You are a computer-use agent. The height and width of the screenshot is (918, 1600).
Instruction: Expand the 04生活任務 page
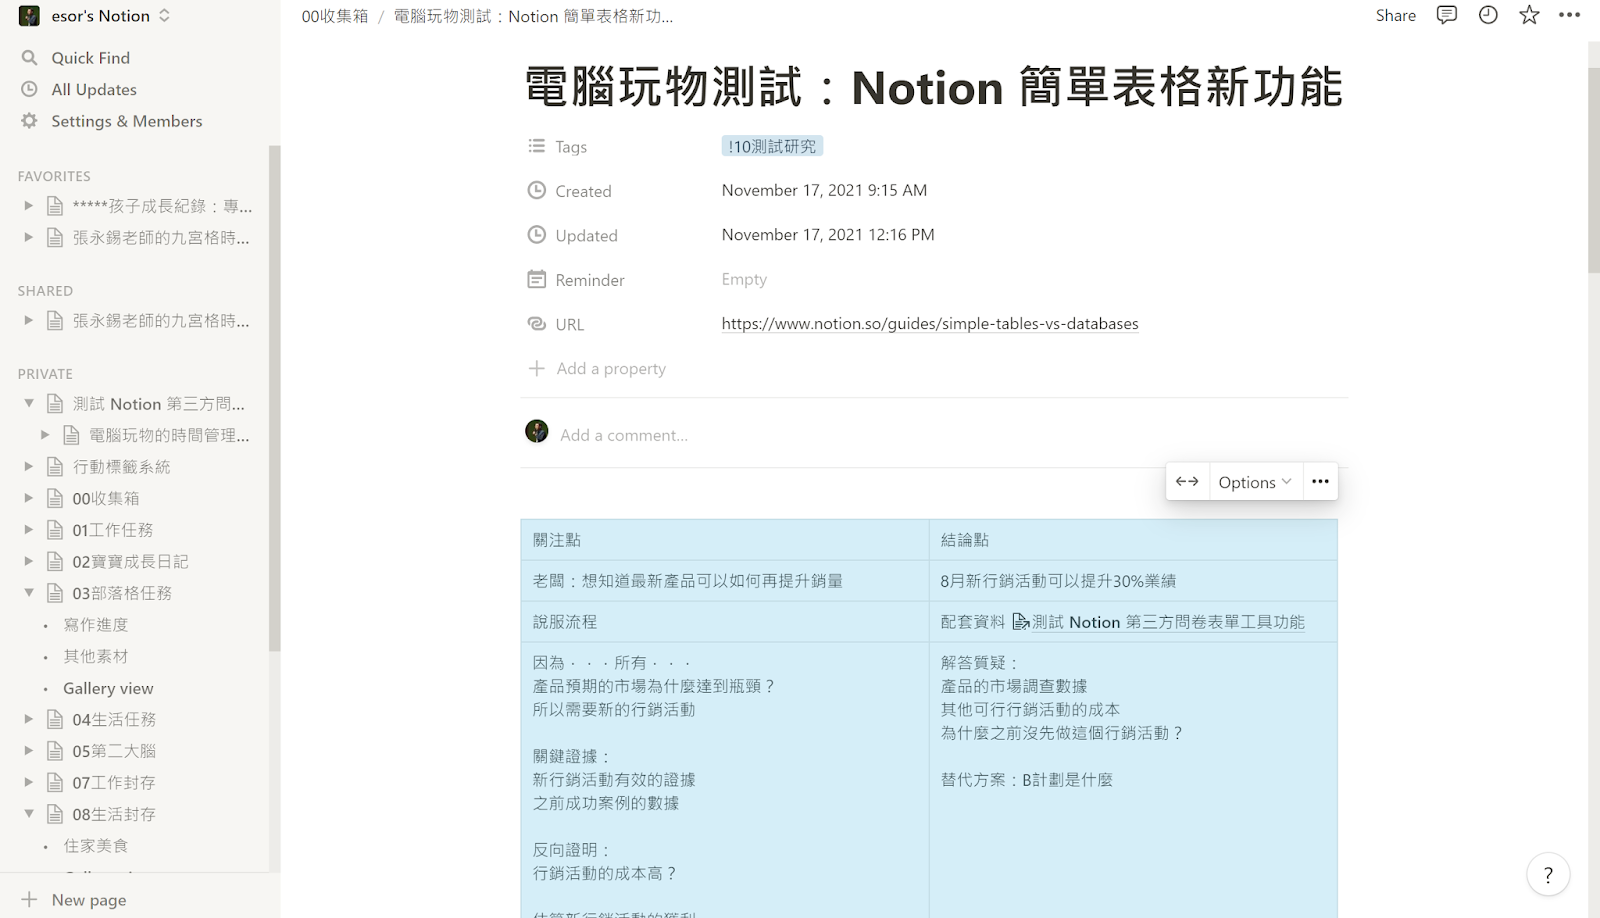click(29, 719)
